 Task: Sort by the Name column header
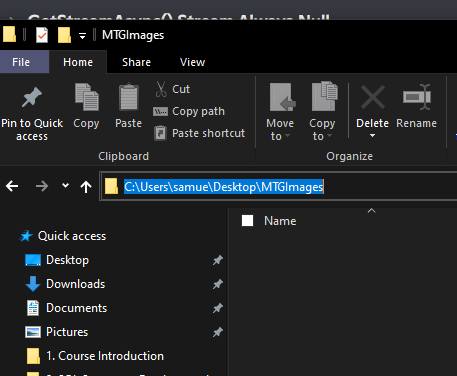pos(280,221)
